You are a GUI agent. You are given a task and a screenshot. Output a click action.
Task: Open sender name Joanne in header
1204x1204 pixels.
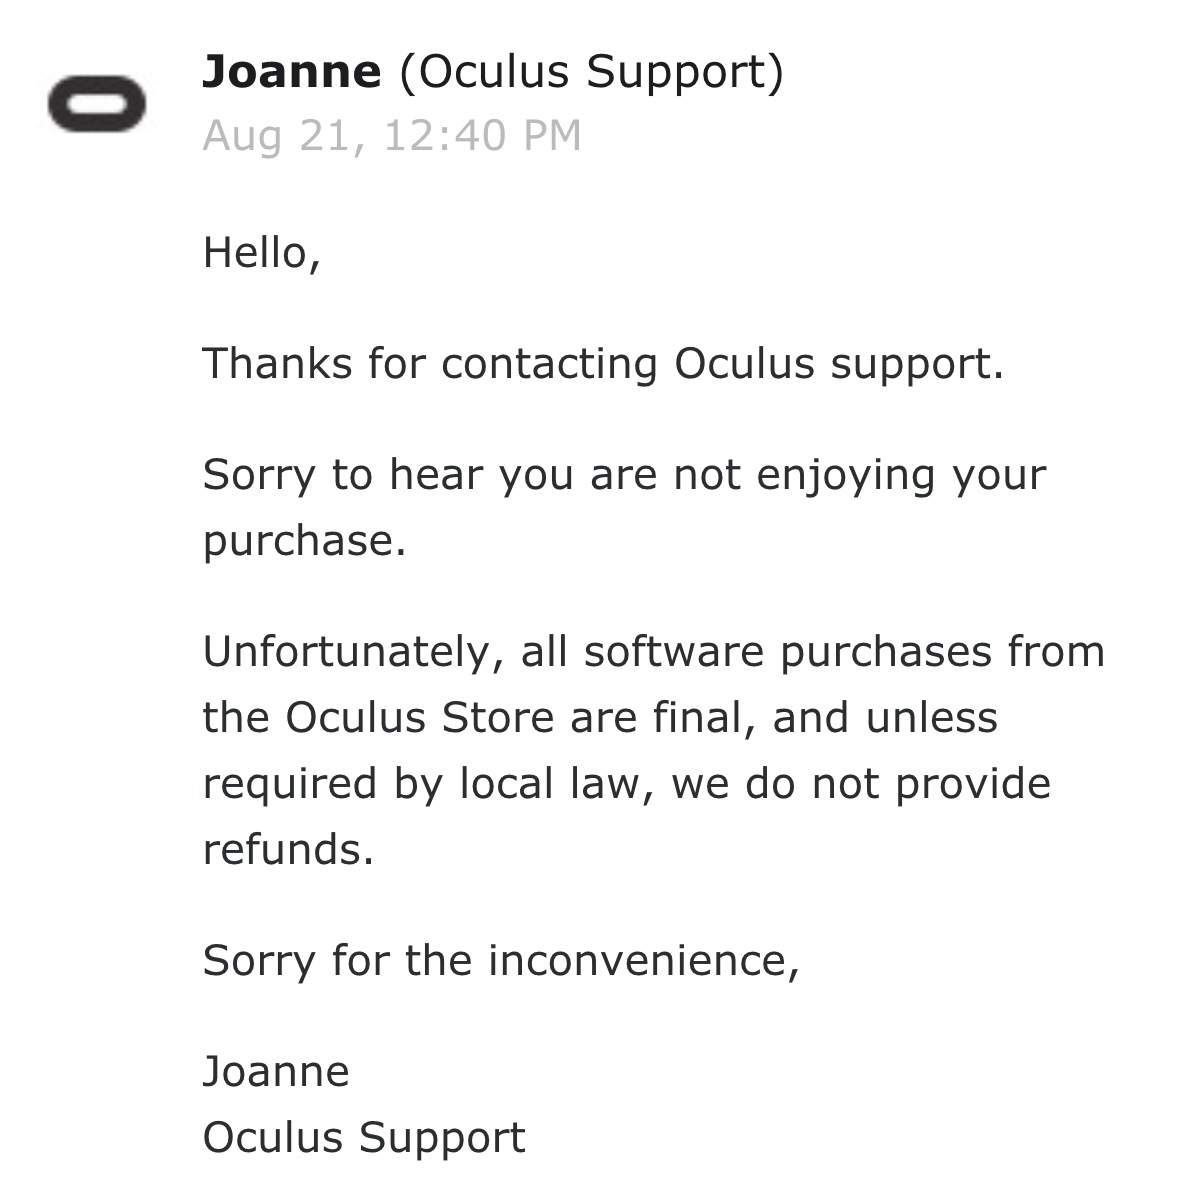[292, 72]
